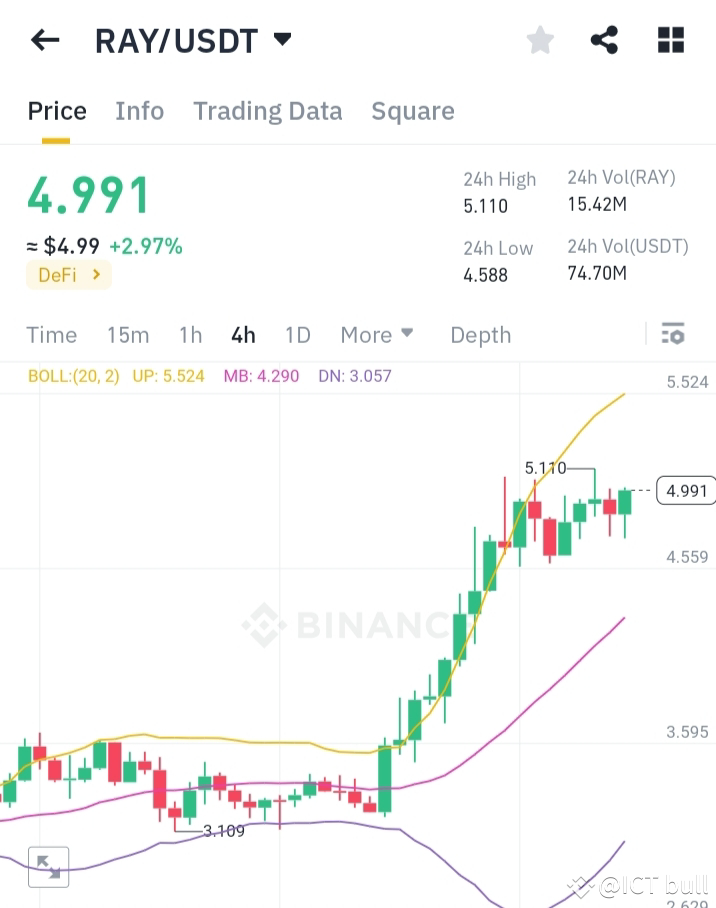Tap the back arrow to exit chart
Screen dimensions: 716x908
[x=44, y=40]
